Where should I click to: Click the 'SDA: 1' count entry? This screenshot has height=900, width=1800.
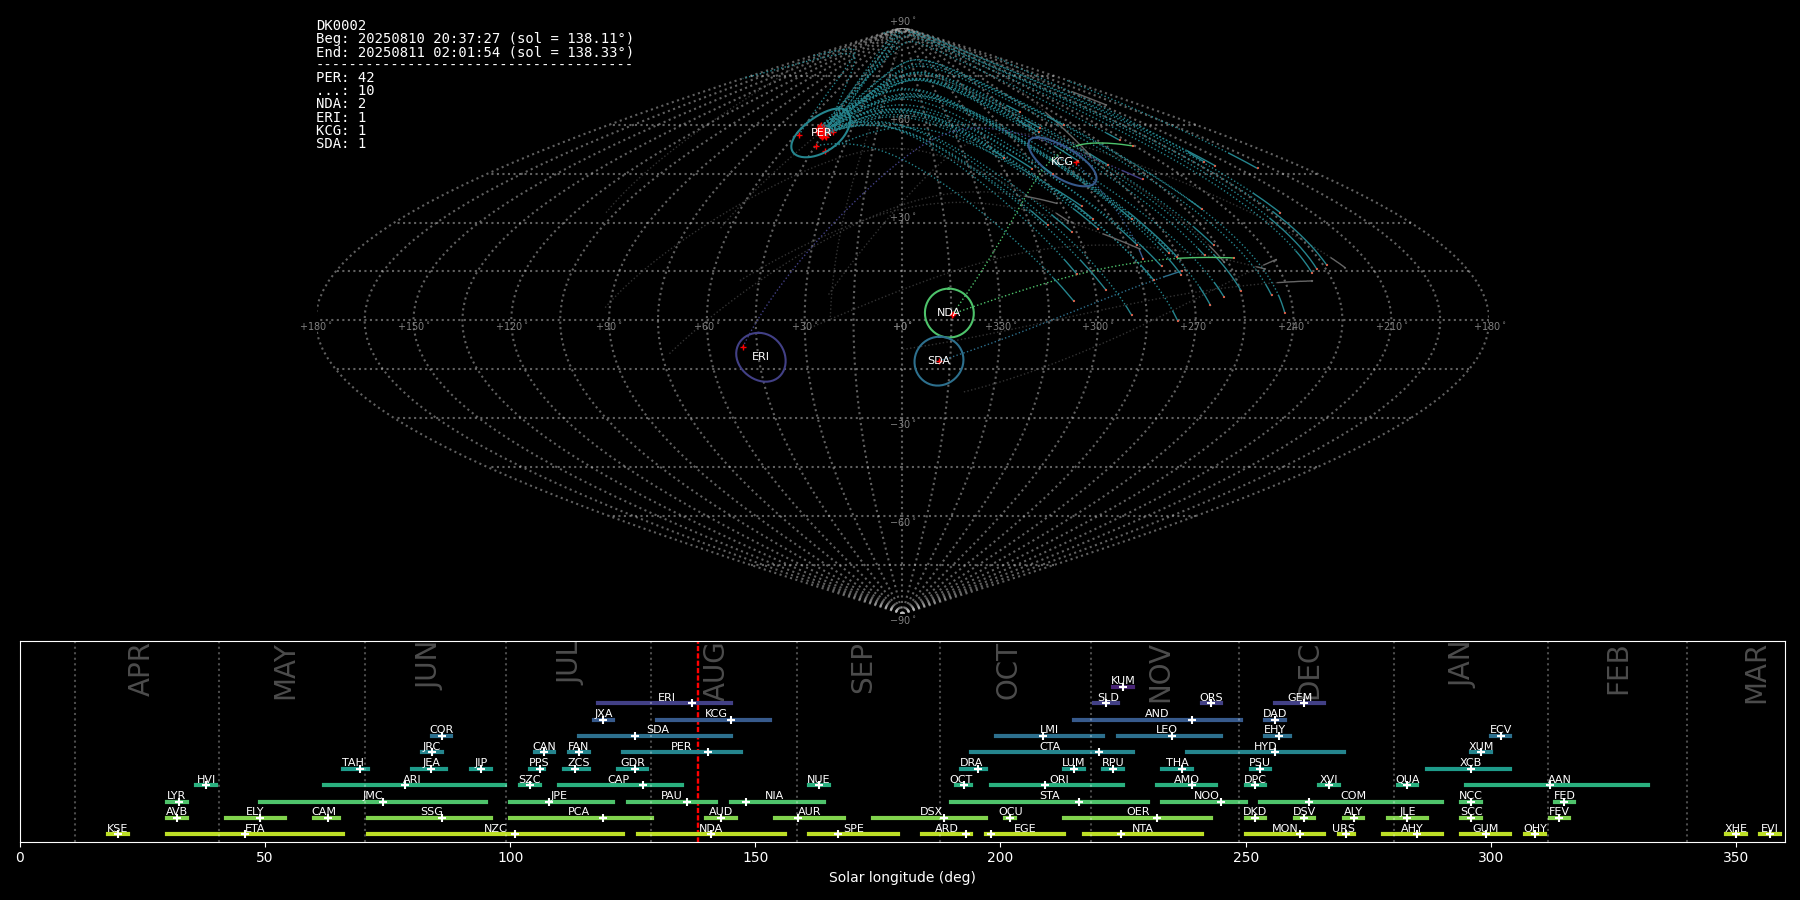pyautogui.click(x=341, y=144)
